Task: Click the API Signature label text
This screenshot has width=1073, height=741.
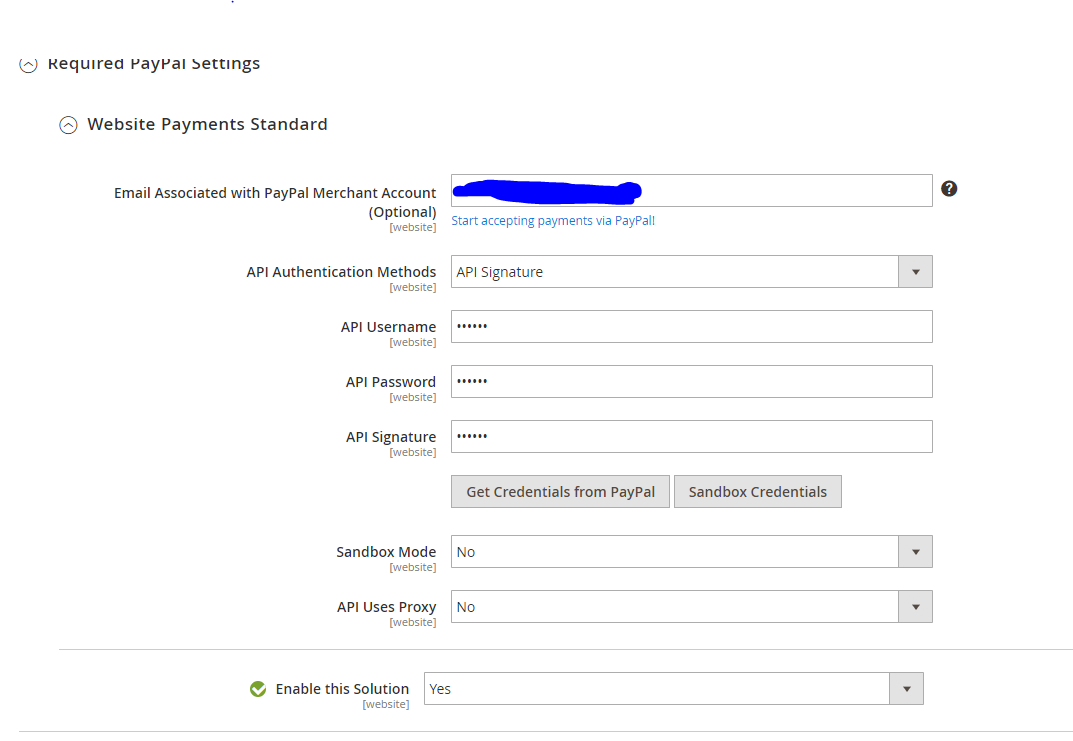Action: click(391, 437)
